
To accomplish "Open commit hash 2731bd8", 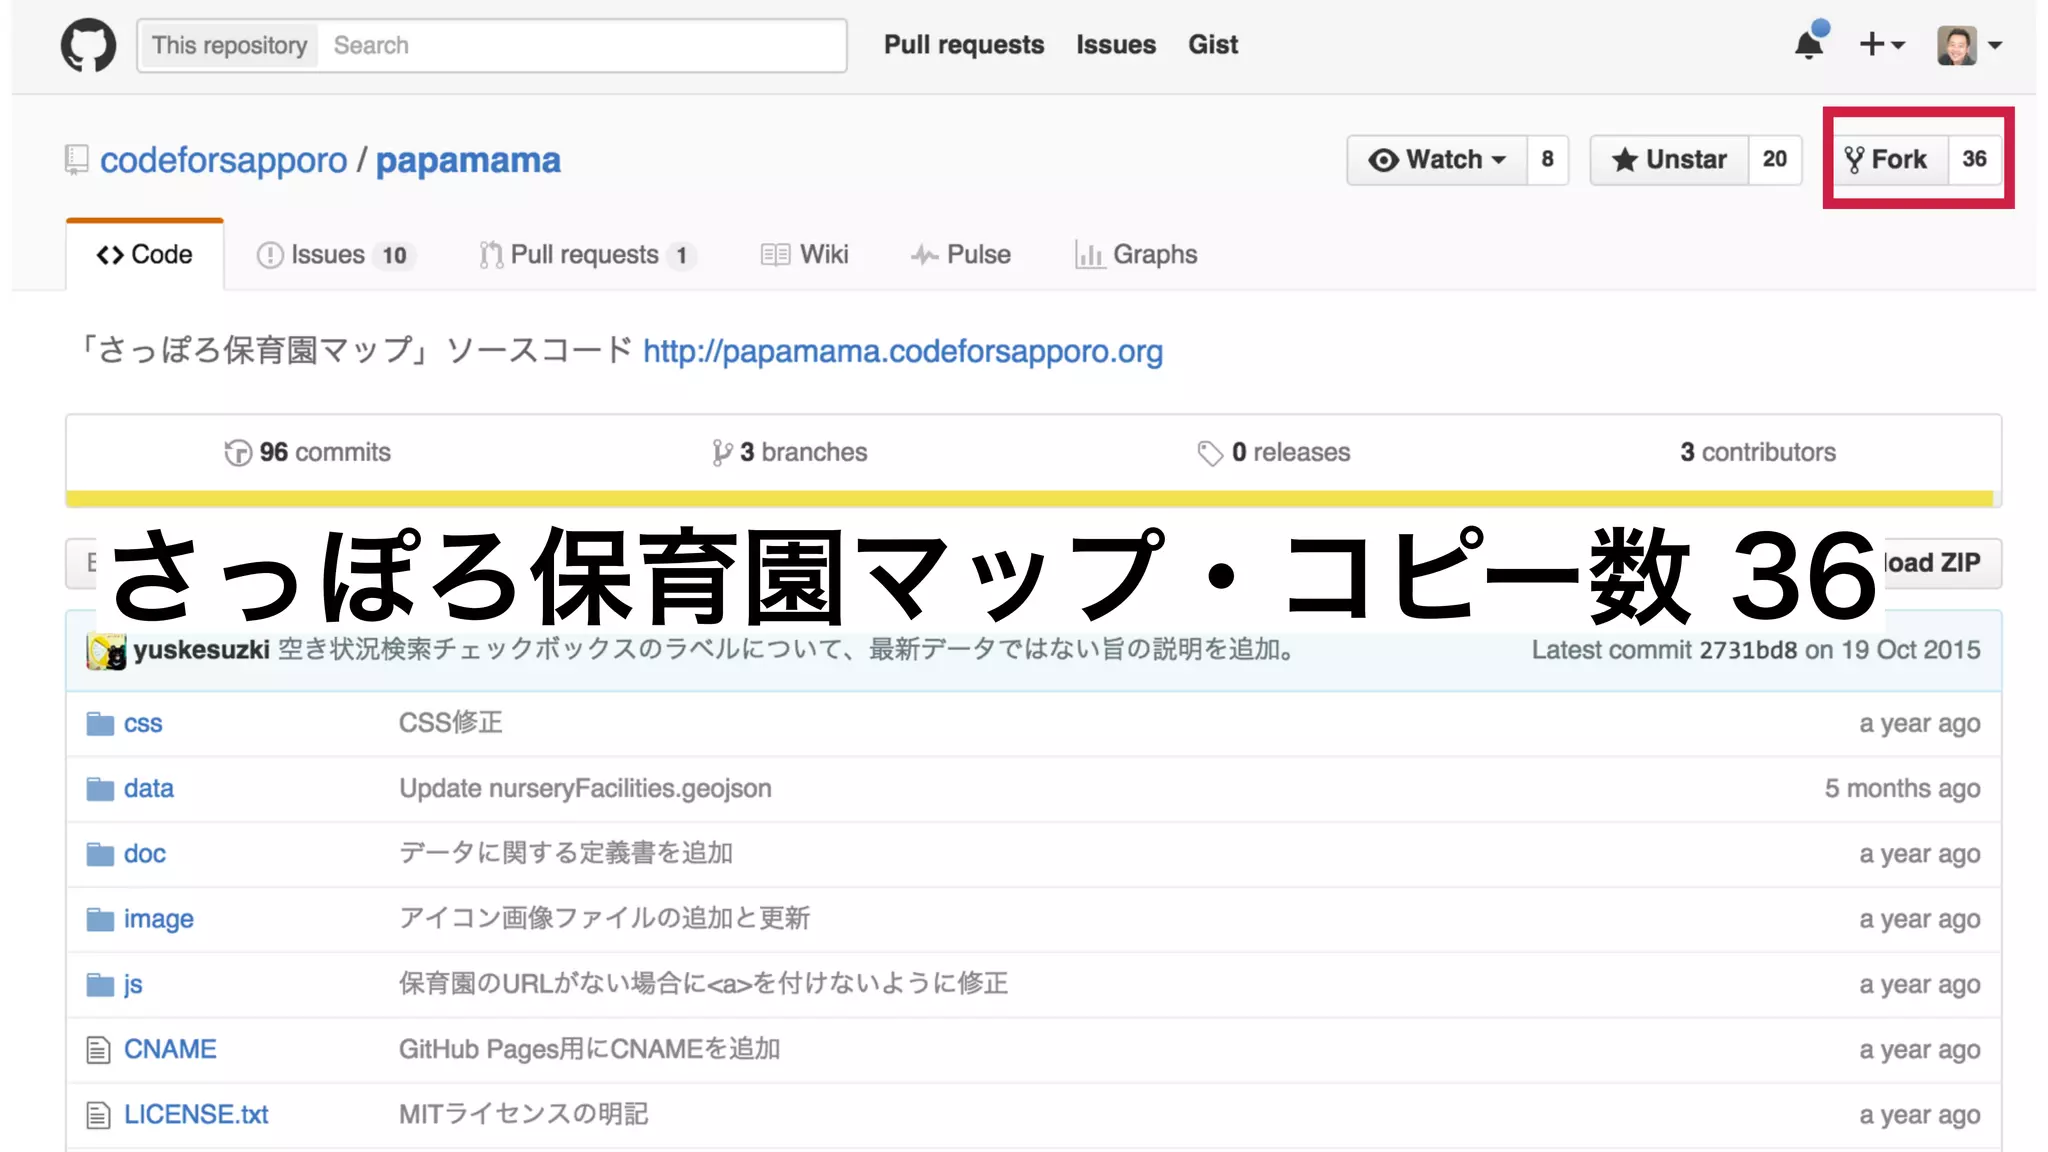I will pyautogui.click(x=1748, y=650).
